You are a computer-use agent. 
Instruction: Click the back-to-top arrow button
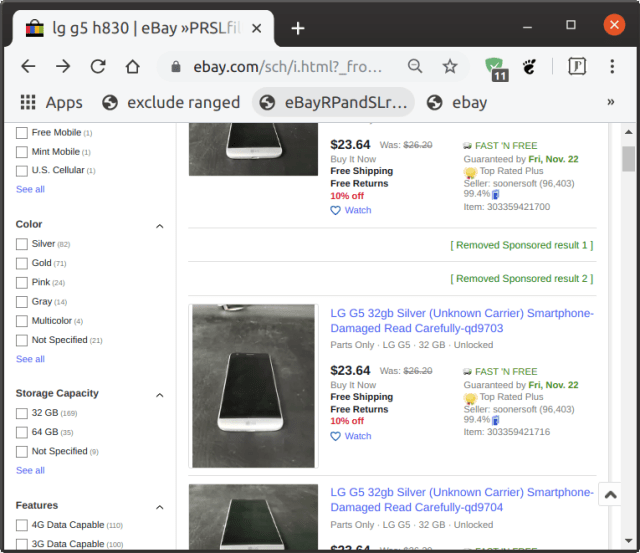[610, 494]
